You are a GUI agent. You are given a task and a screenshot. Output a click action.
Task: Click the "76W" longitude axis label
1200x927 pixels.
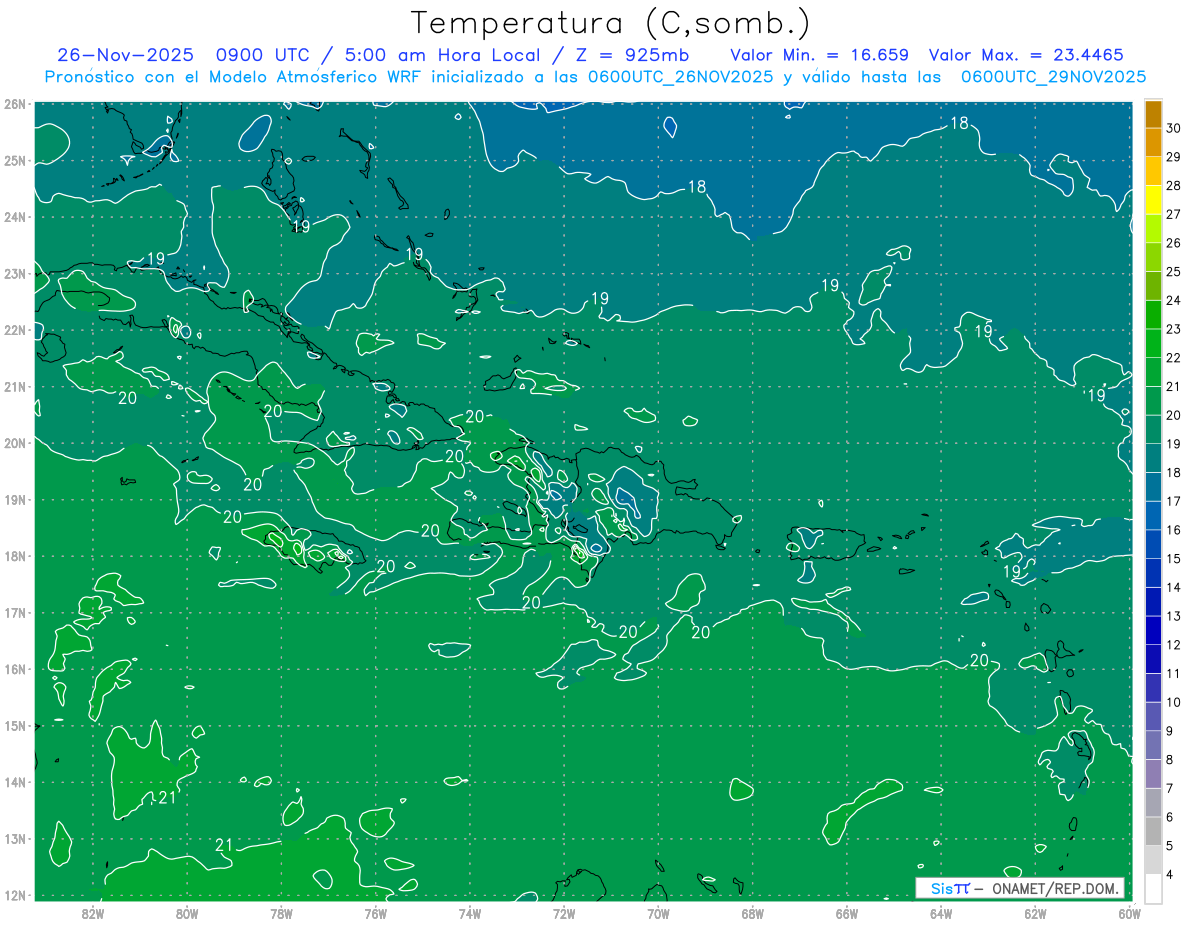click(x=376, y=913)
